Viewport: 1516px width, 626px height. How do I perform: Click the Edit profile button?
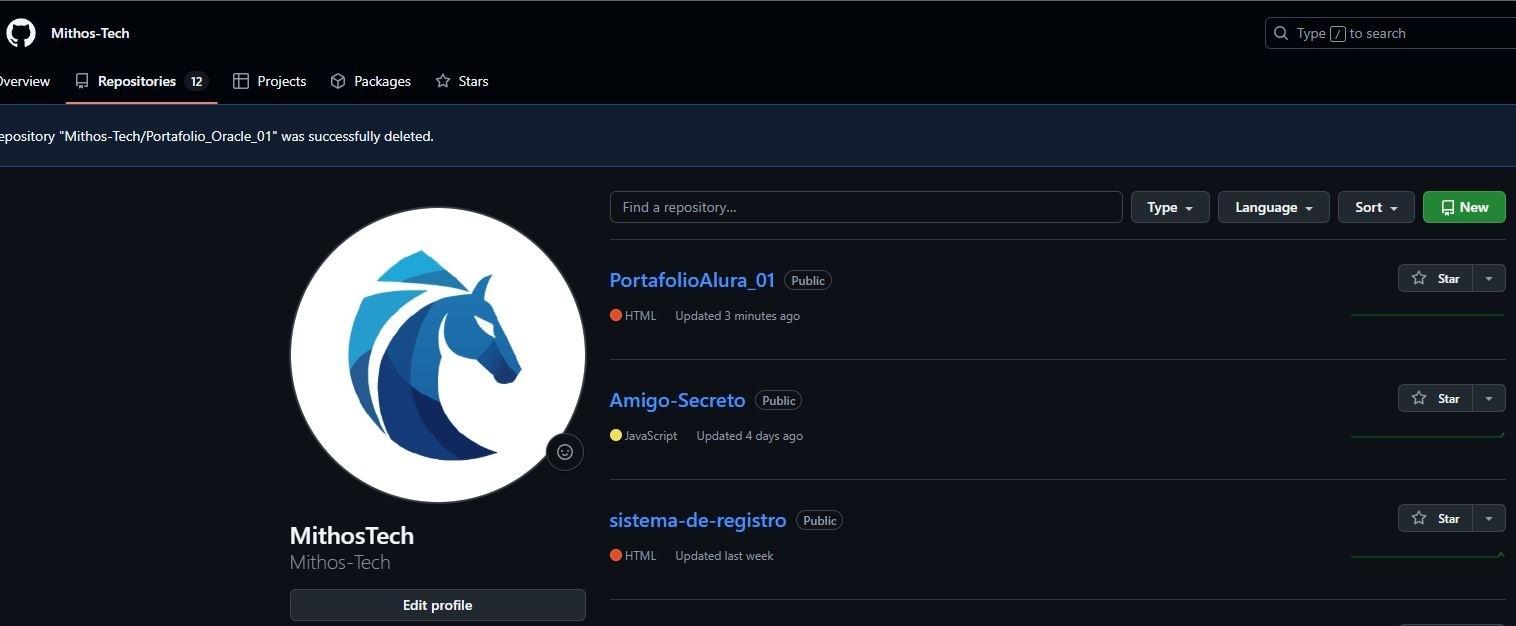[437, 605]
